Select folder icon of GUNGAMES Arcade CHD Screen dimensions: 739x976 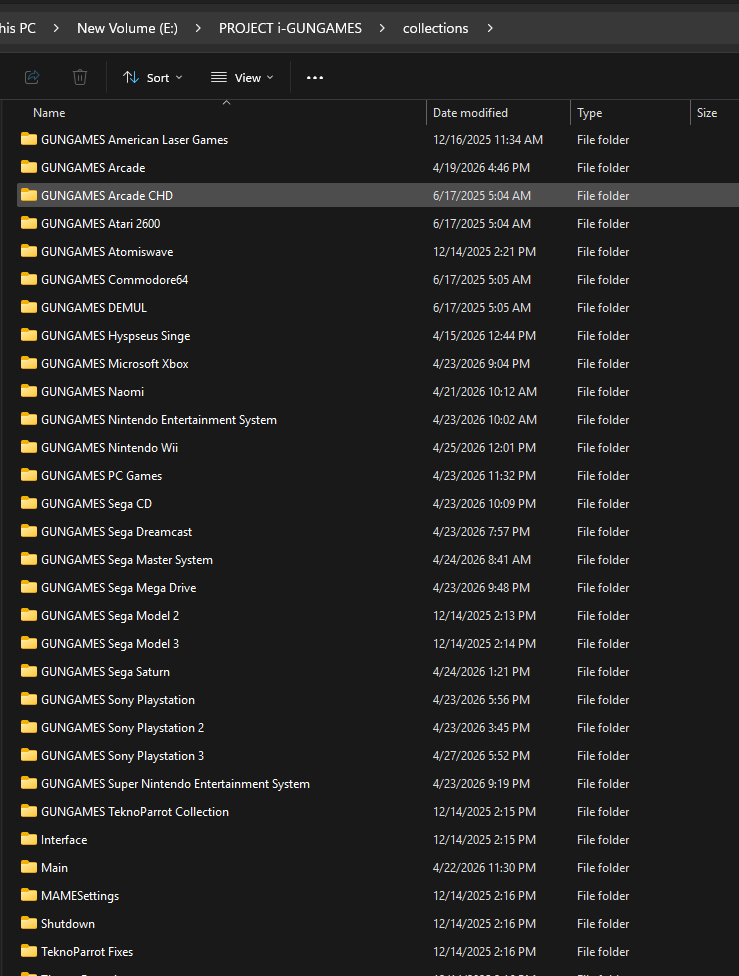tap(29, 195)
